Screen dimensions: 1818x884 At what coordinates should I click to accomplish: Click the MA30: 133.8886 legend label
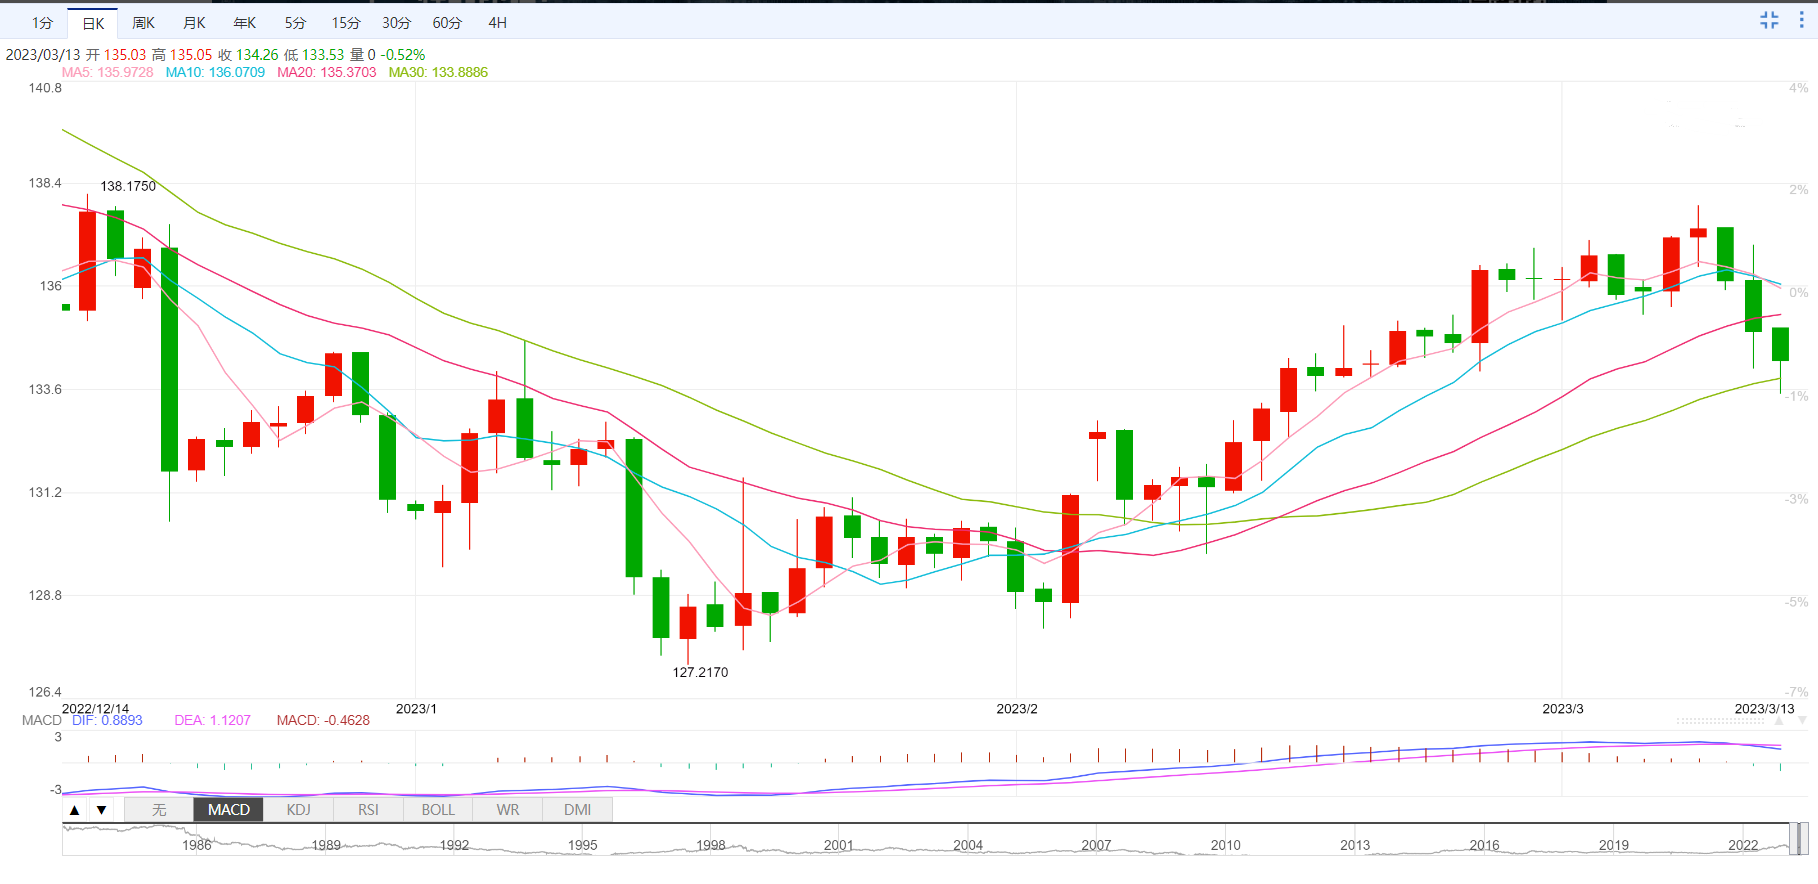438,72
